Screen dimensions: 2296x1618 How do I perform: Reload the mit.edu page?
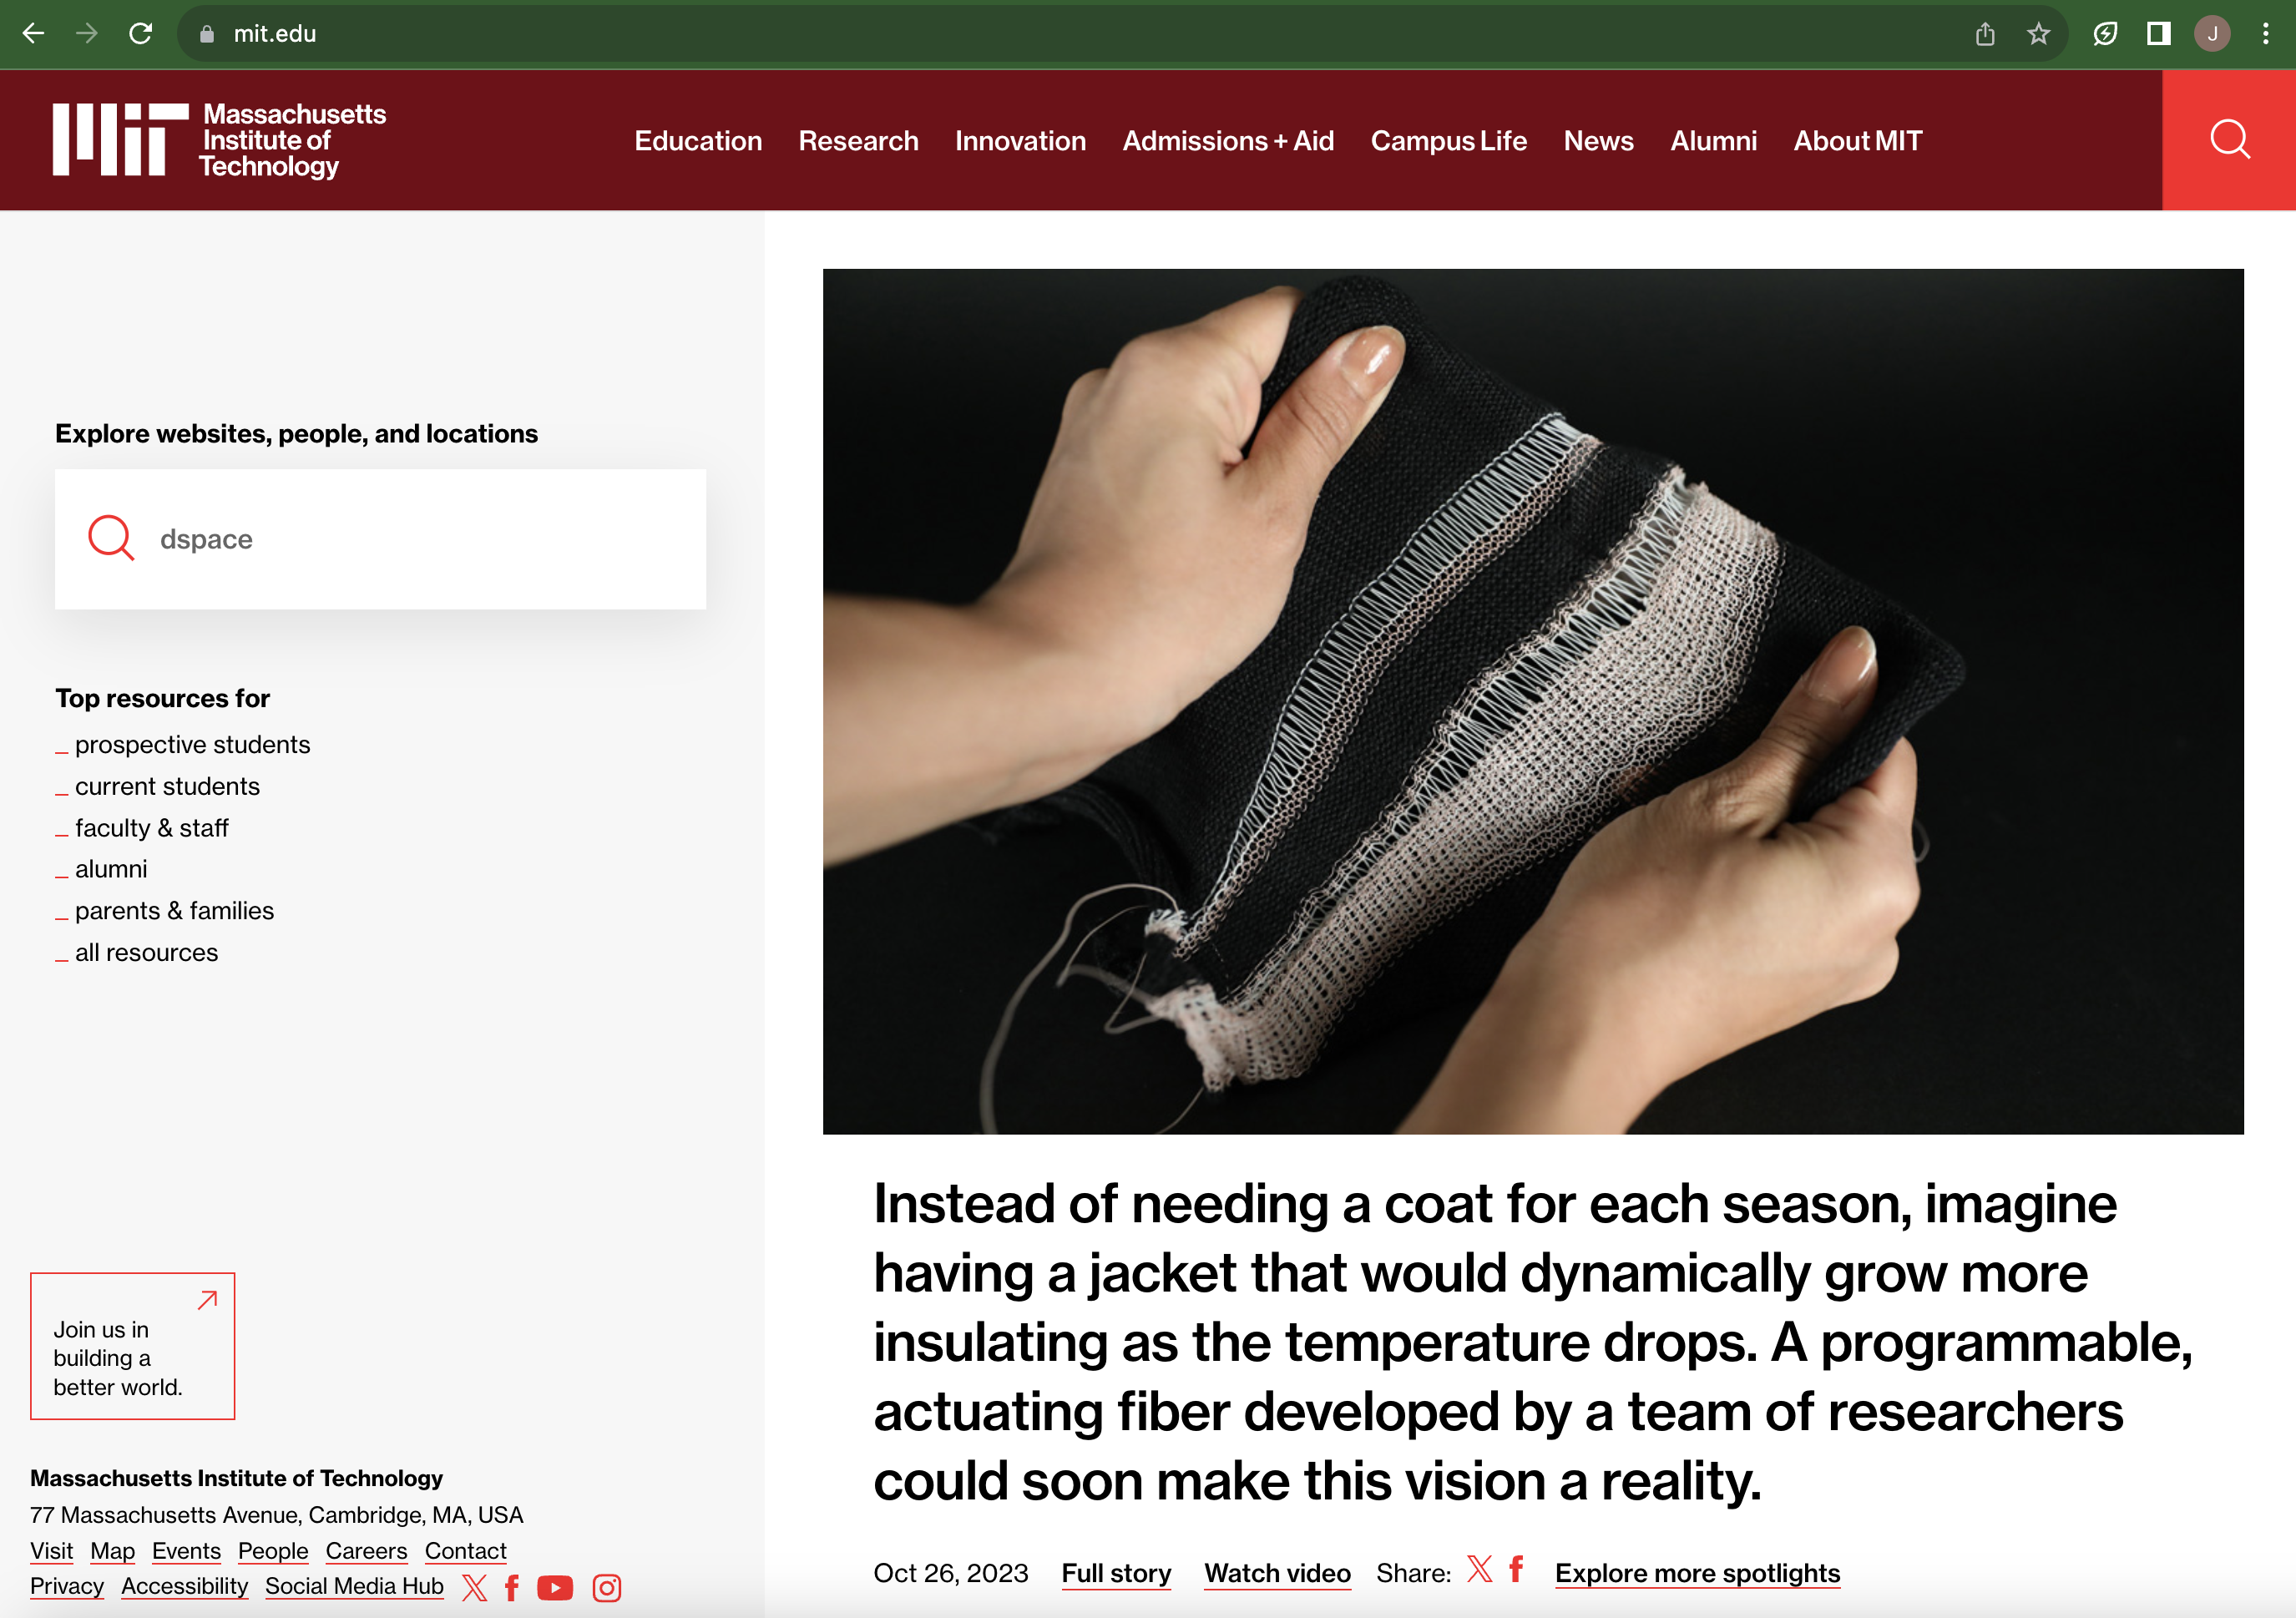[x=141, y=34]
